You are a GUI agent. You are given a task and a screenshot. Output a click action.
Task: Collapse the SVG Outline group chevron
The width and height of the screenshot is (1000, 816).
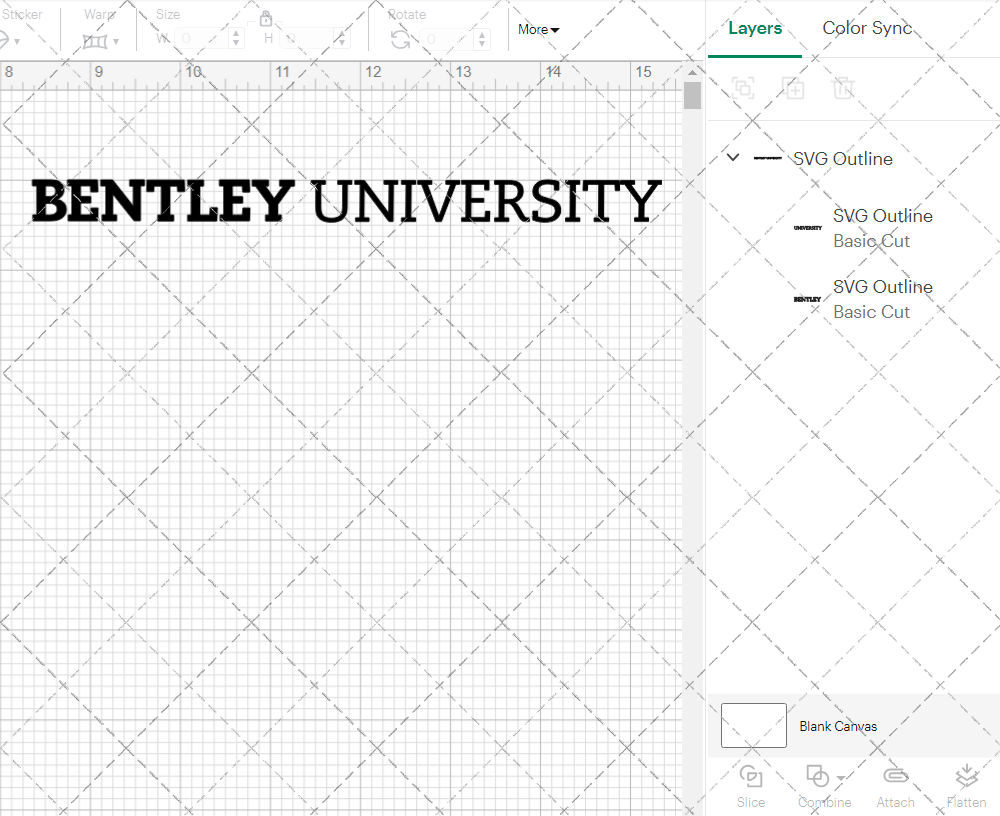(x=732, y=157)
